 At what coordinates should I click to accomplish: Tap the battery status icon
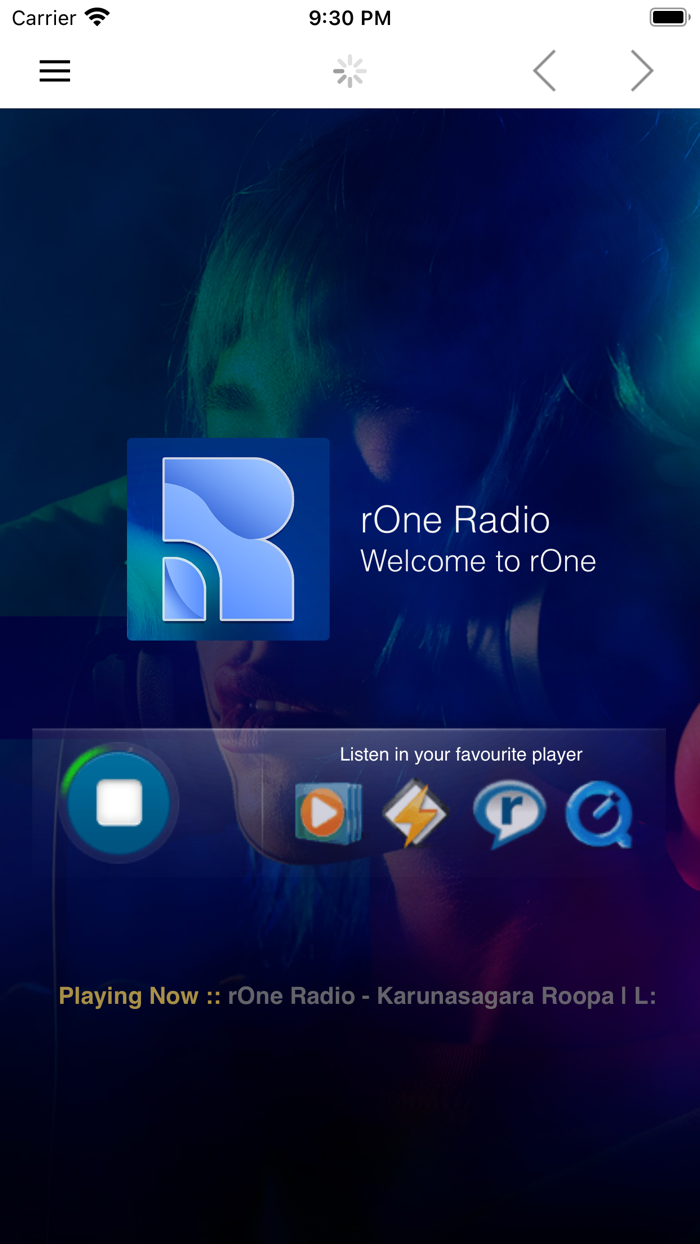(x=670, y=17)
